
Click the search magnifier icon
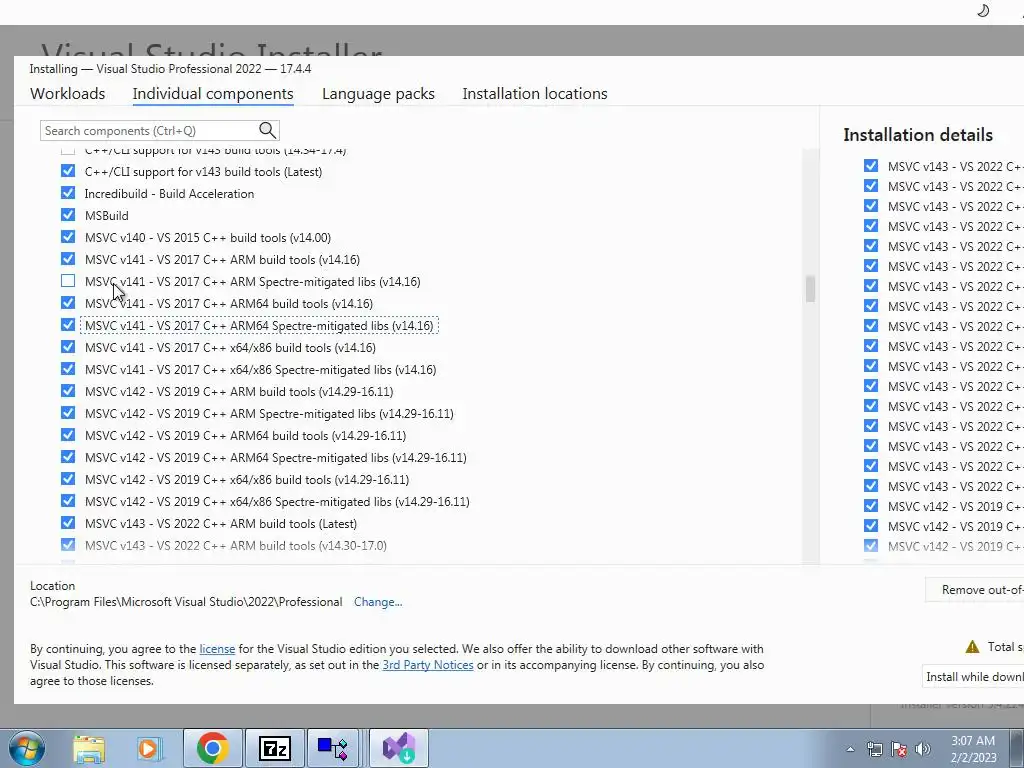coord(267,130)
